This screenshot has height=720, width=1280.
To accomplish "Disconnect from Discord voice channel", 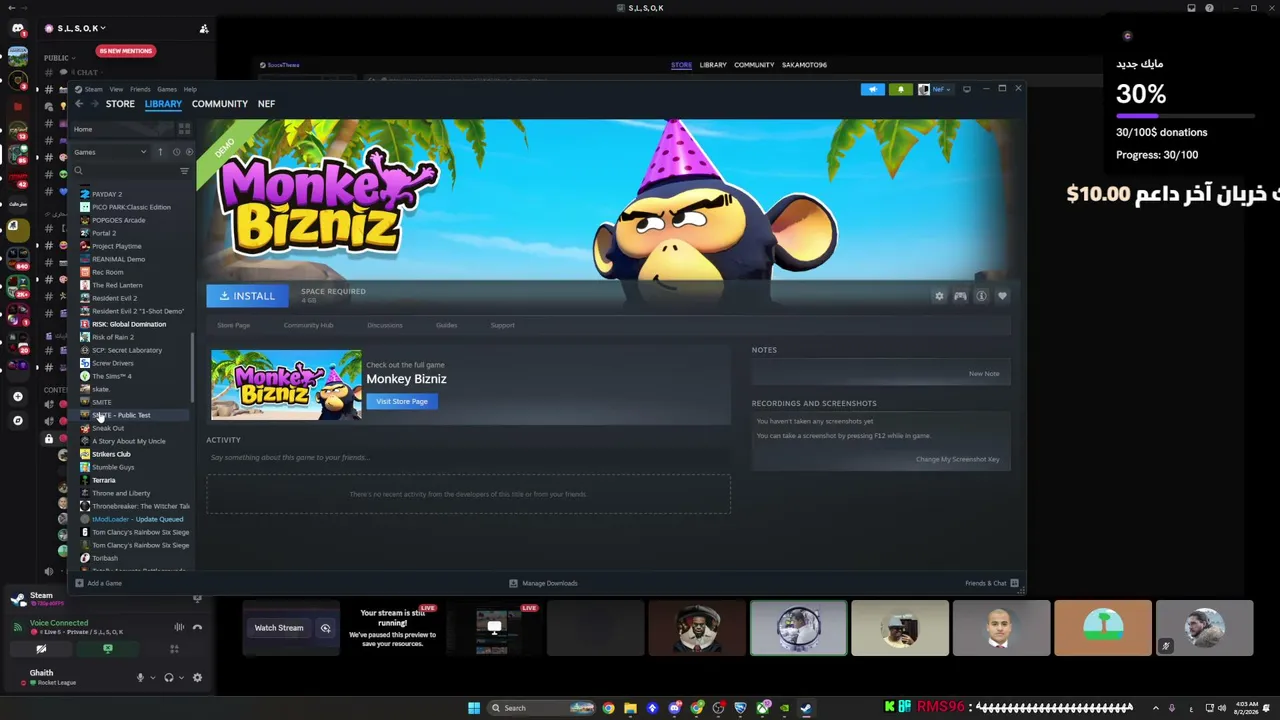I will [x=197, y=627].
